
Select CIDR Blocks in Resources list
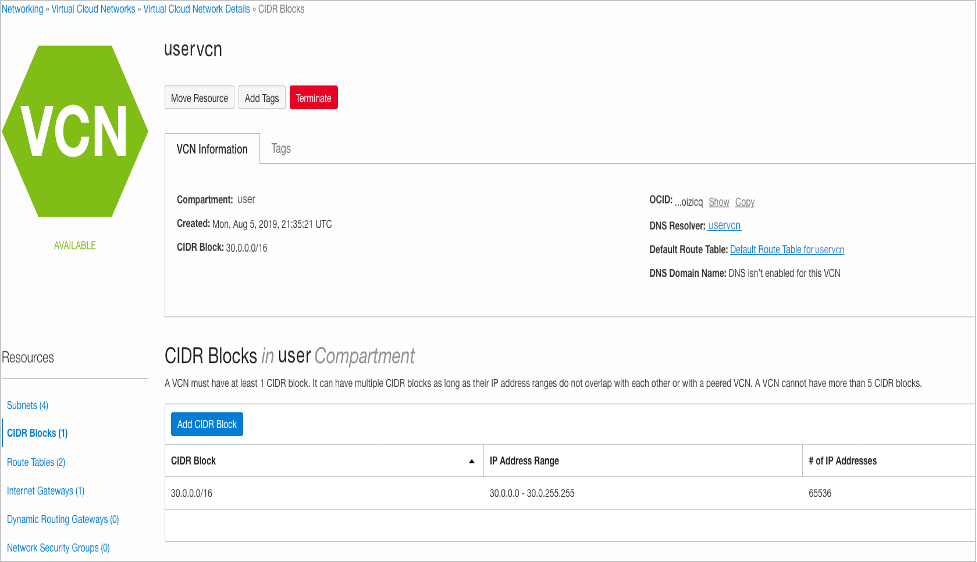[37, 433]
